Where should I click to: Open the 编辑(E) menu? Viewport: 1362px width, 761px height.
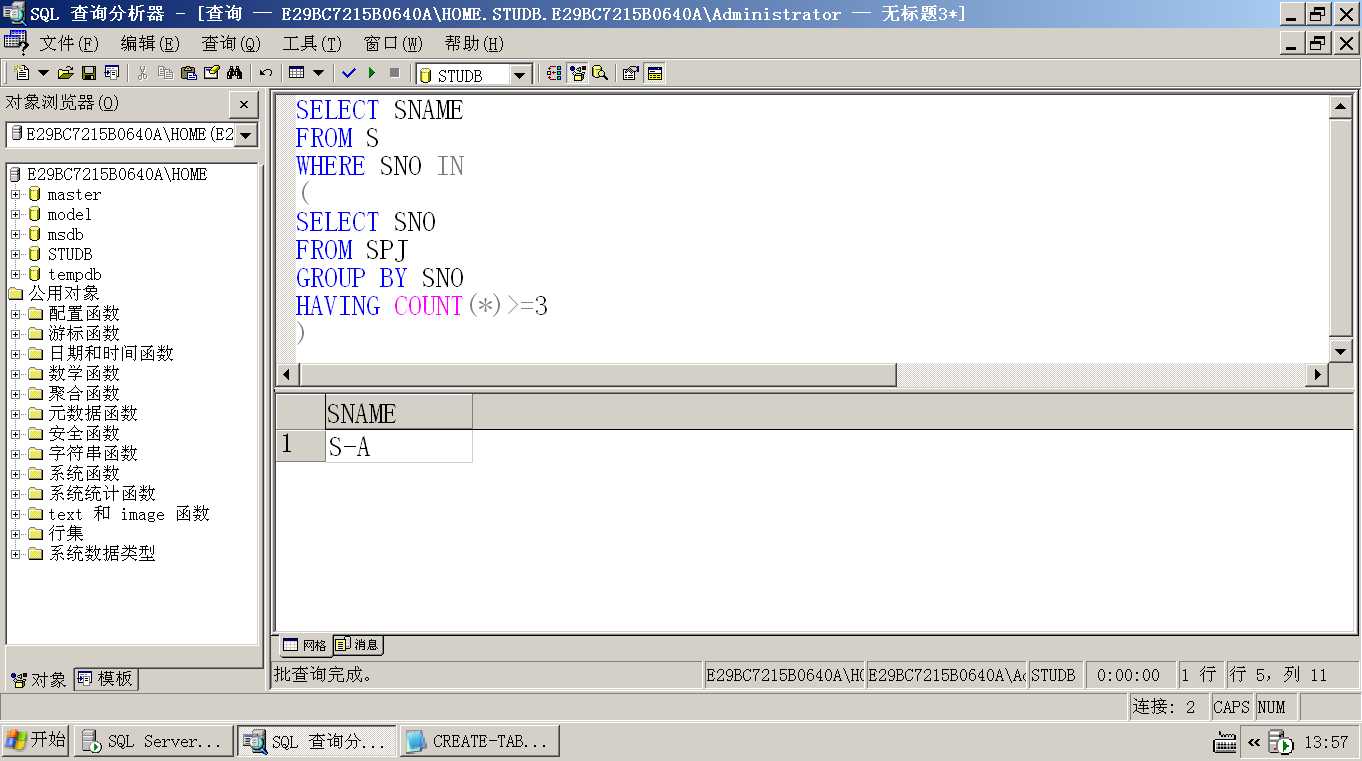pyautogui.click(x=150, y=43)
